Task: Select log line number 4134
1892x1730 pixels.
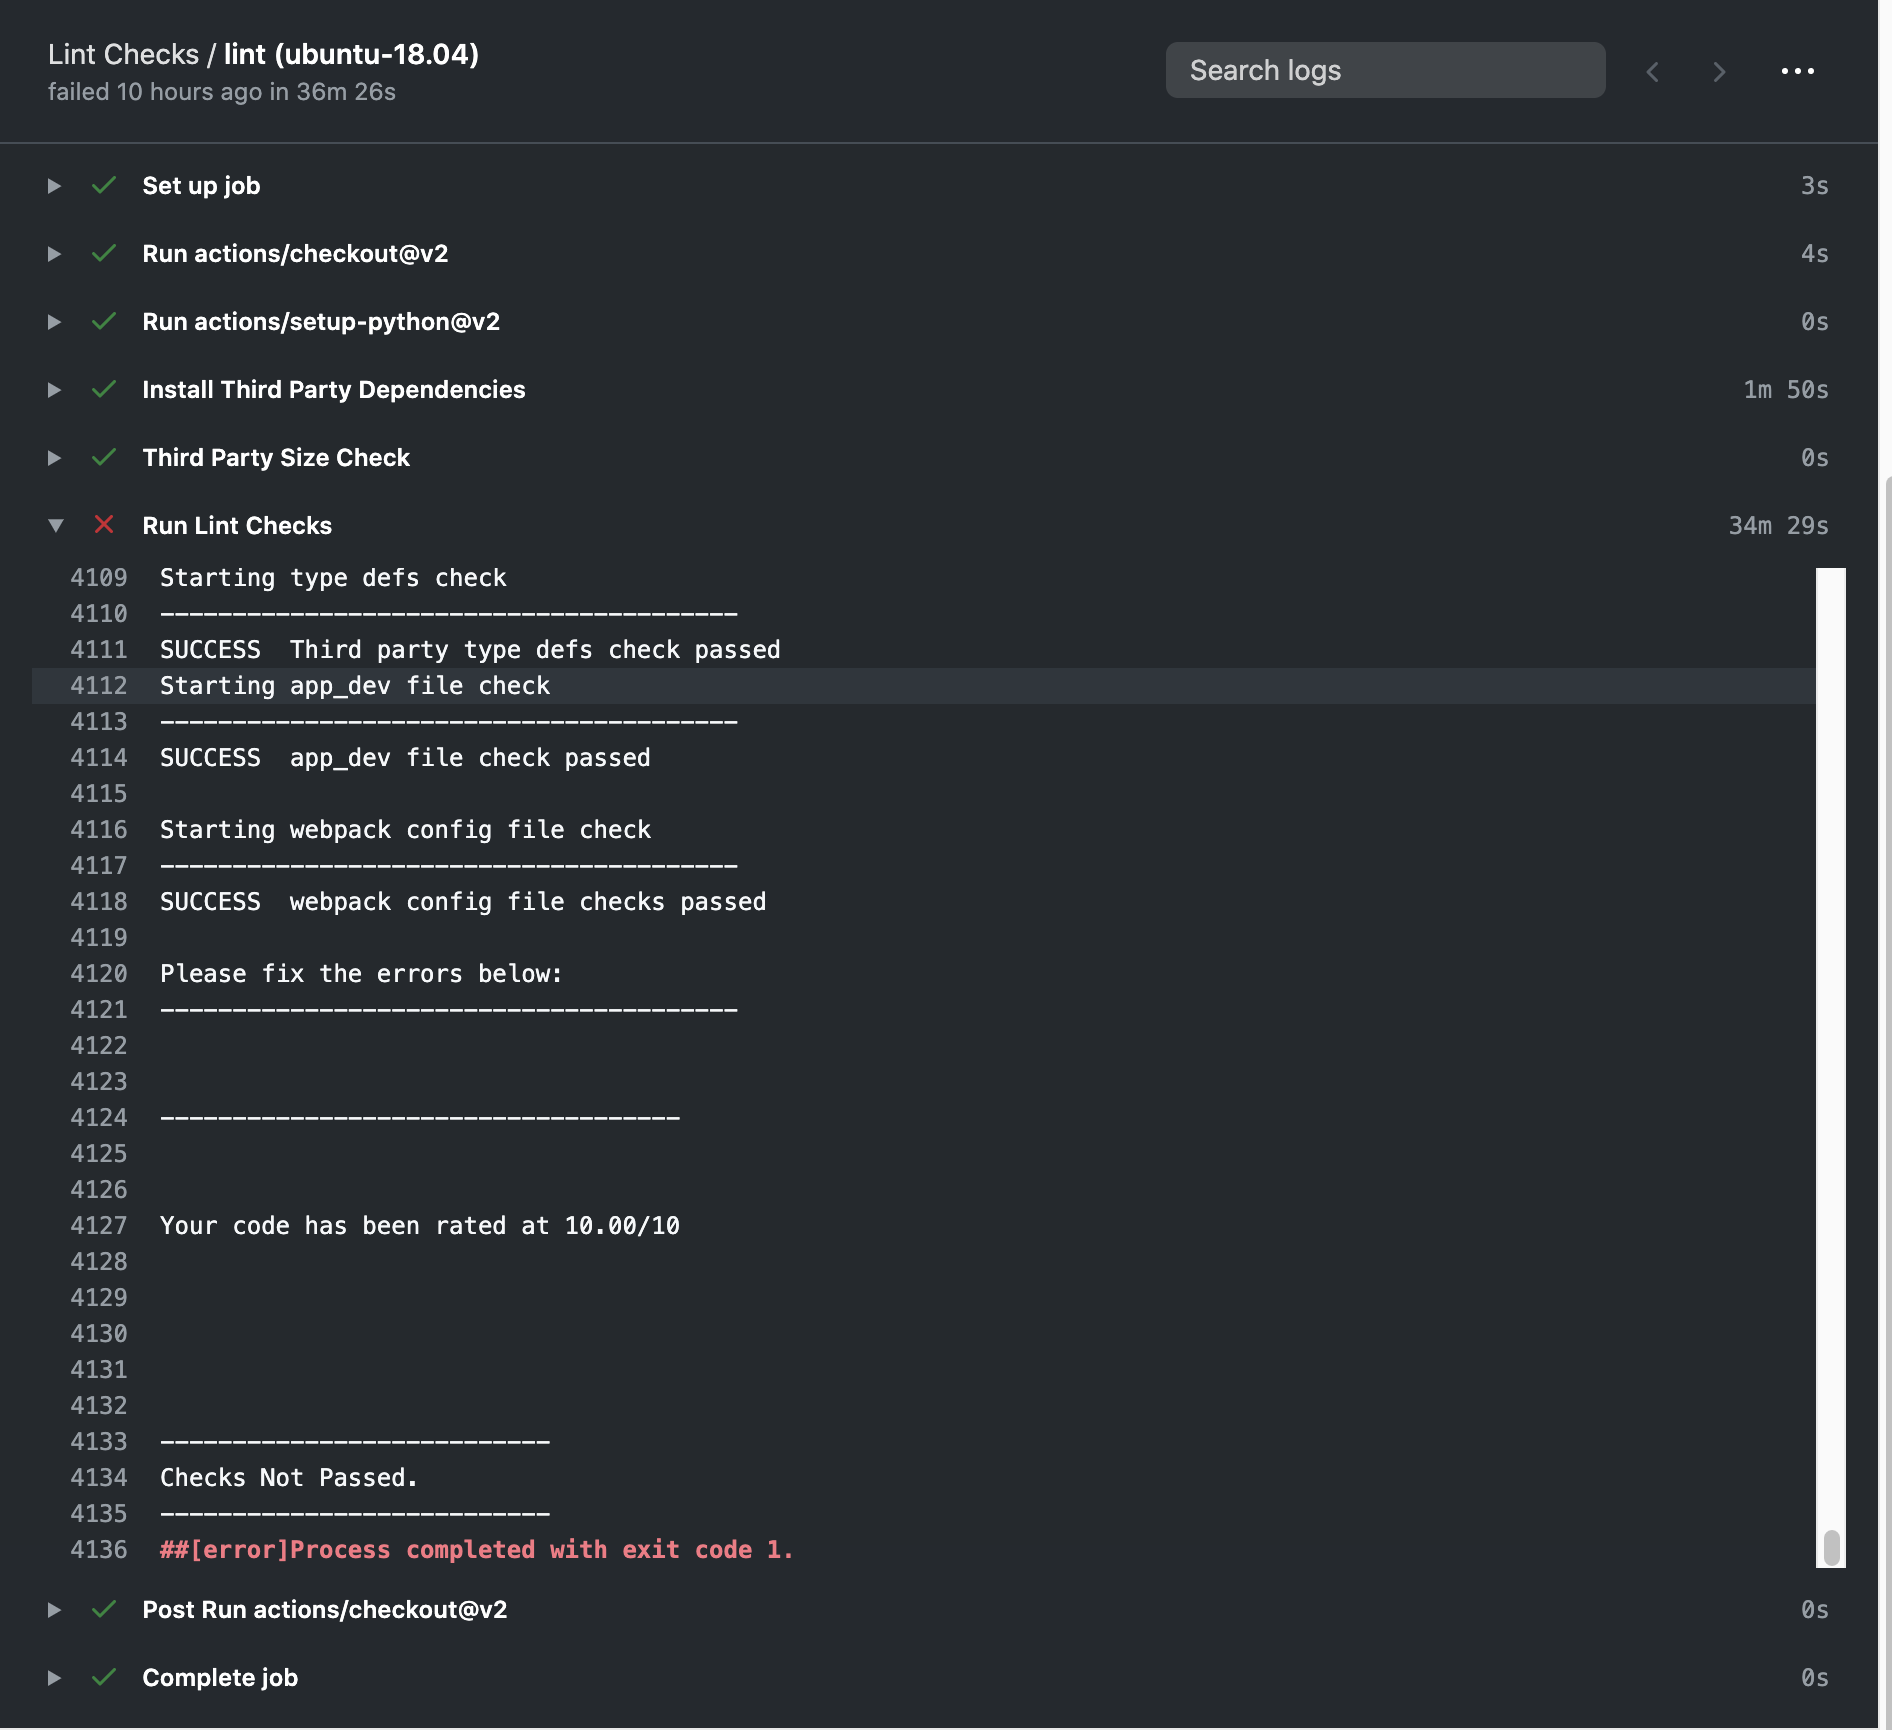Action: click(x=99, y=1478)
